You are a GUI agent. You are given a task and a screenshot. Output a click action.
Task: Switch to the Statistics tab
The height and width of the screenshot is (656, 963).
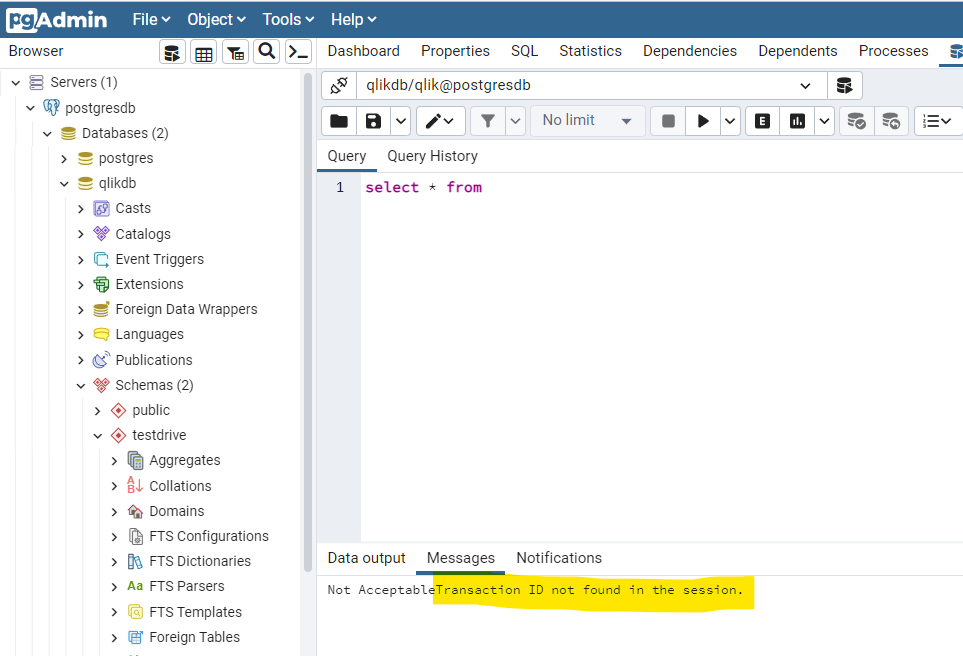[590, 51]
